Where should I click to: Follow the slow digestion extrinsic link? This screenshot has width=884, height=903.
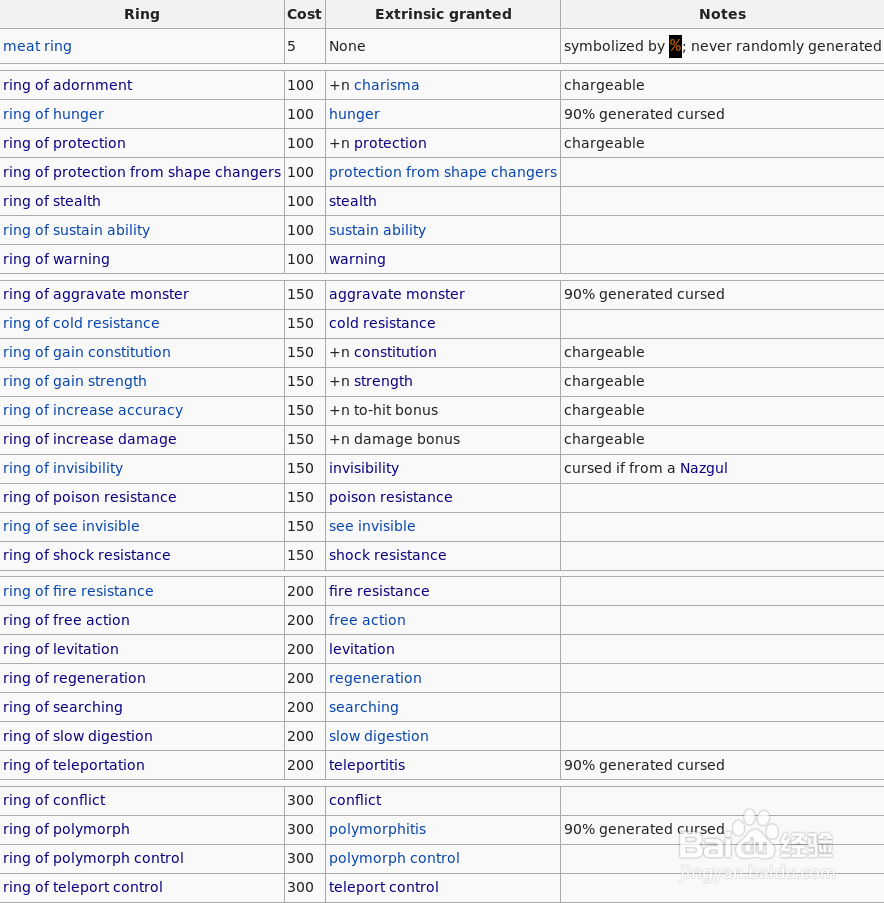click(378, 736)
